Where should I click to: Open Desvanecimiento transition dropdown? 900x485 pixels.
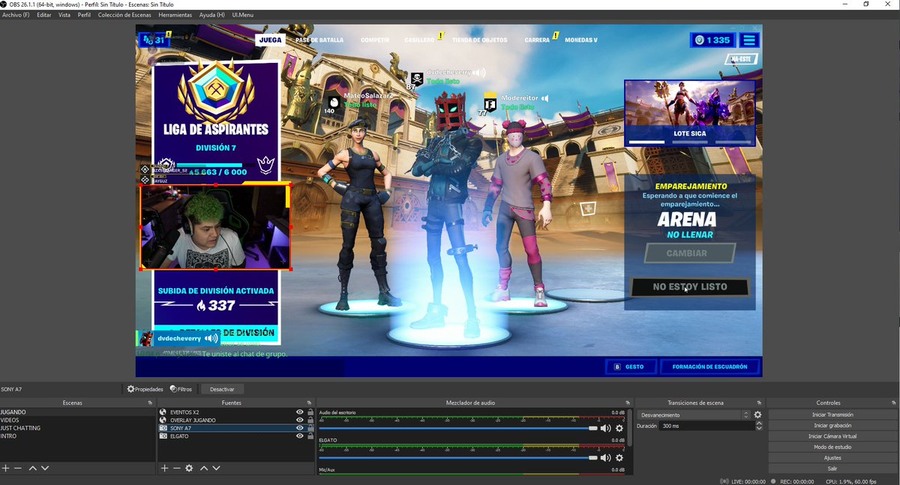[x=693, y=415]
